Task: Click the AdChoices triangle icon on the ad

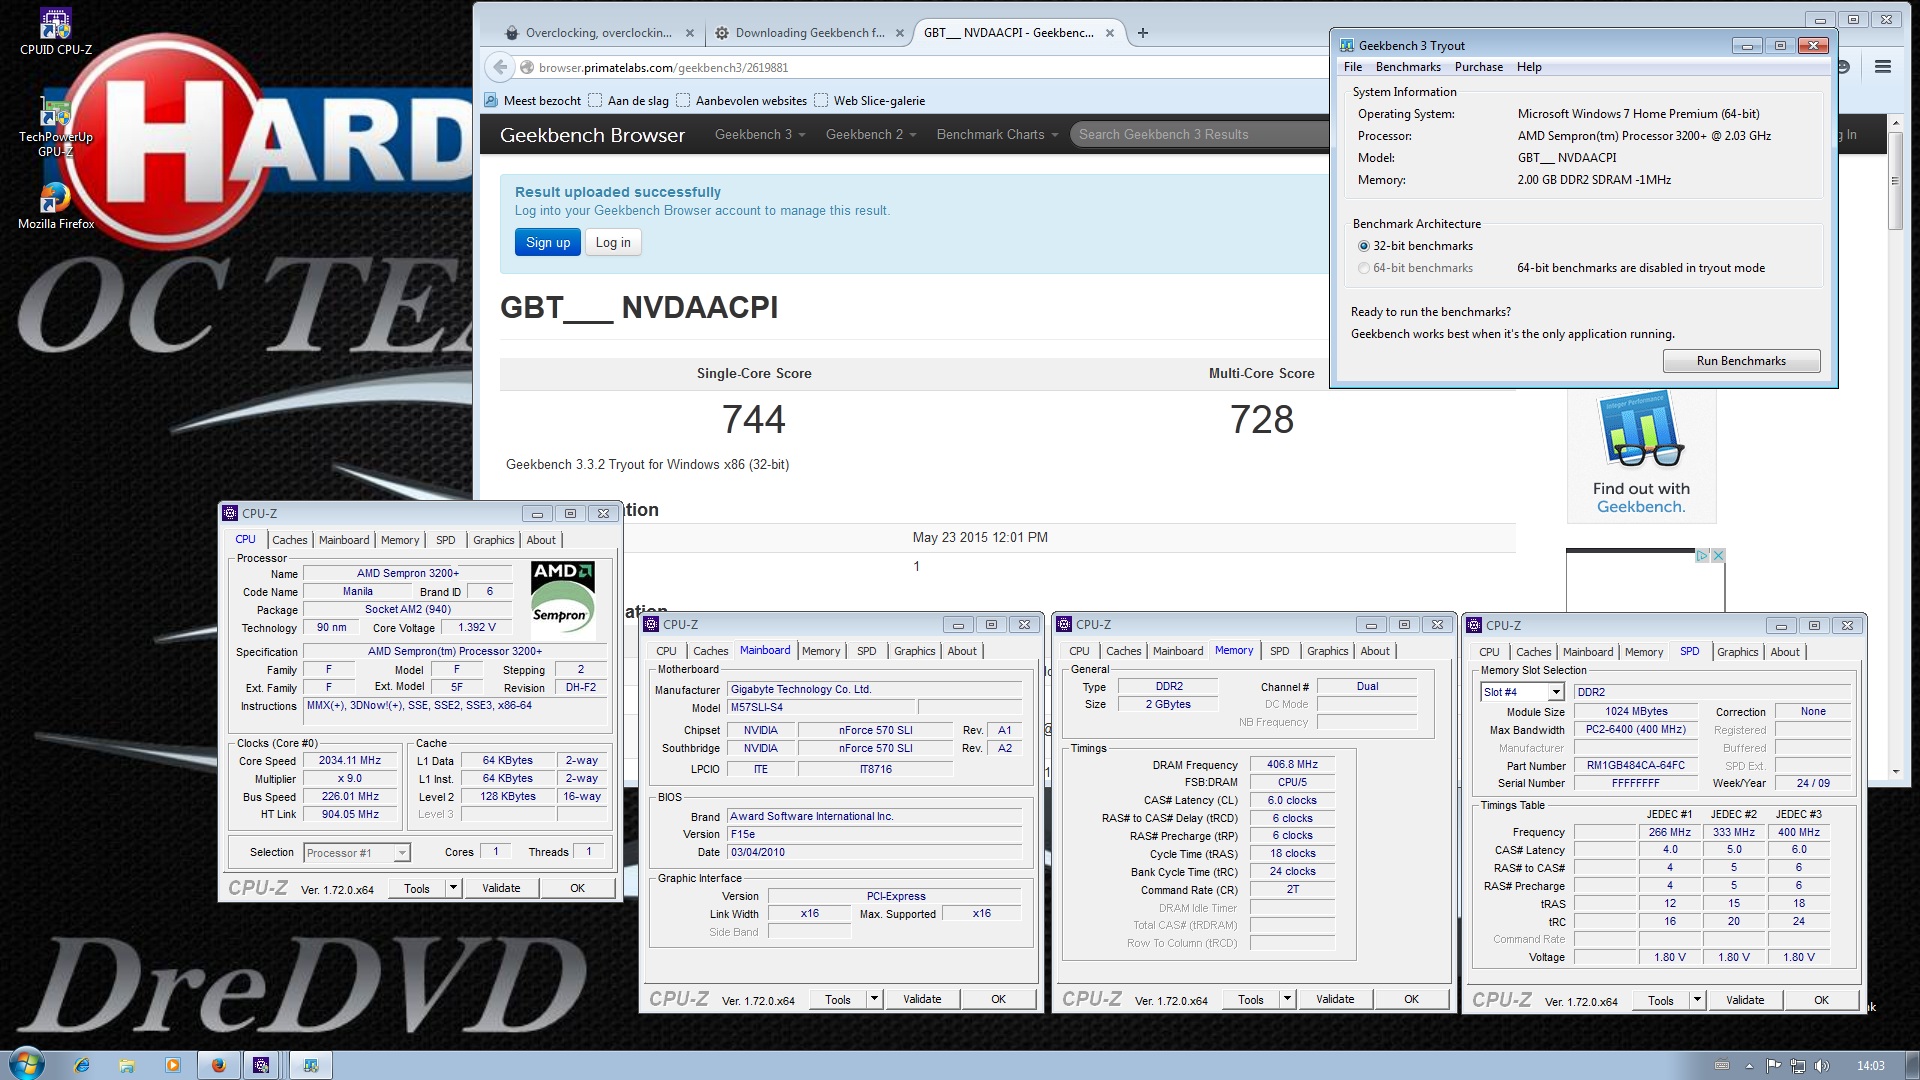Action: click(1702, 555)
